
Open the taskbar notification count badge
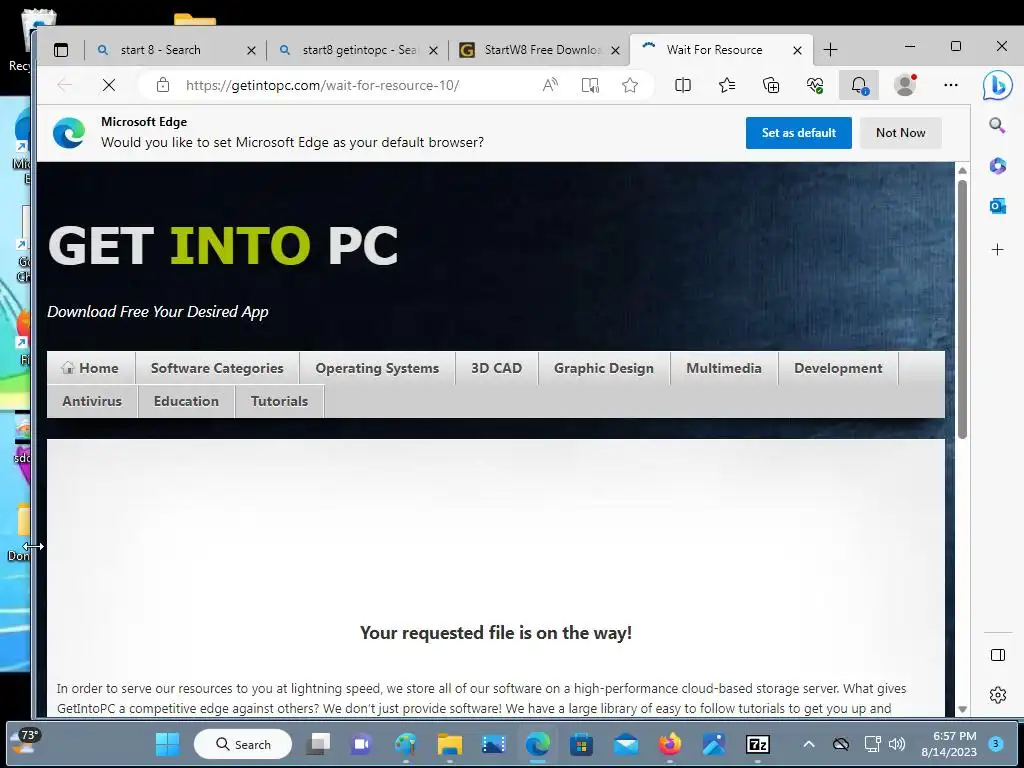(x=996, y=744)
